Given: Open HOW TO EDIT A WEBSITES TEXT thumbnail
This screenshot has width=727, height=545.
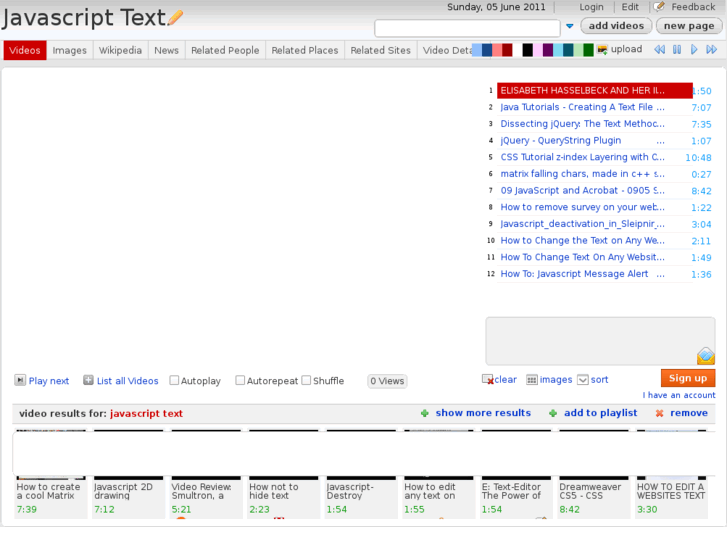Looking at the screenshot, I should click(671, 473).
